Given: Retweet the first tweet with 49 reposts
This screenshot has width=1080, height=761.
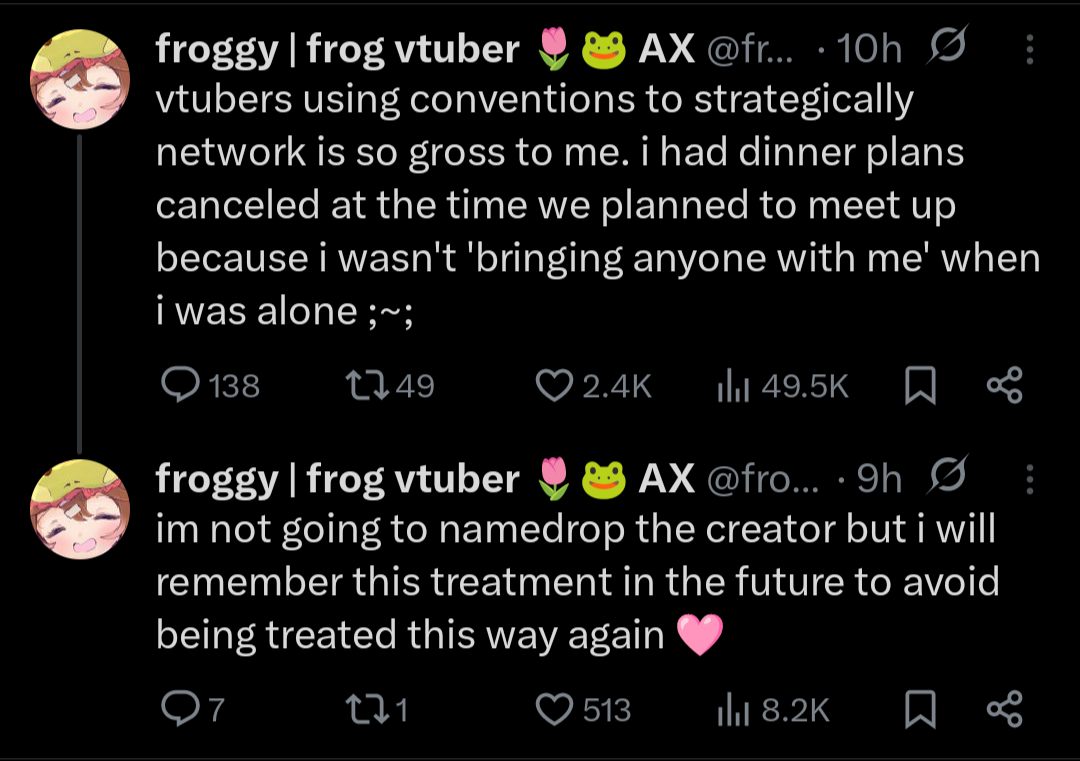Looking at the screenshot, I should [x=358, y=386].
